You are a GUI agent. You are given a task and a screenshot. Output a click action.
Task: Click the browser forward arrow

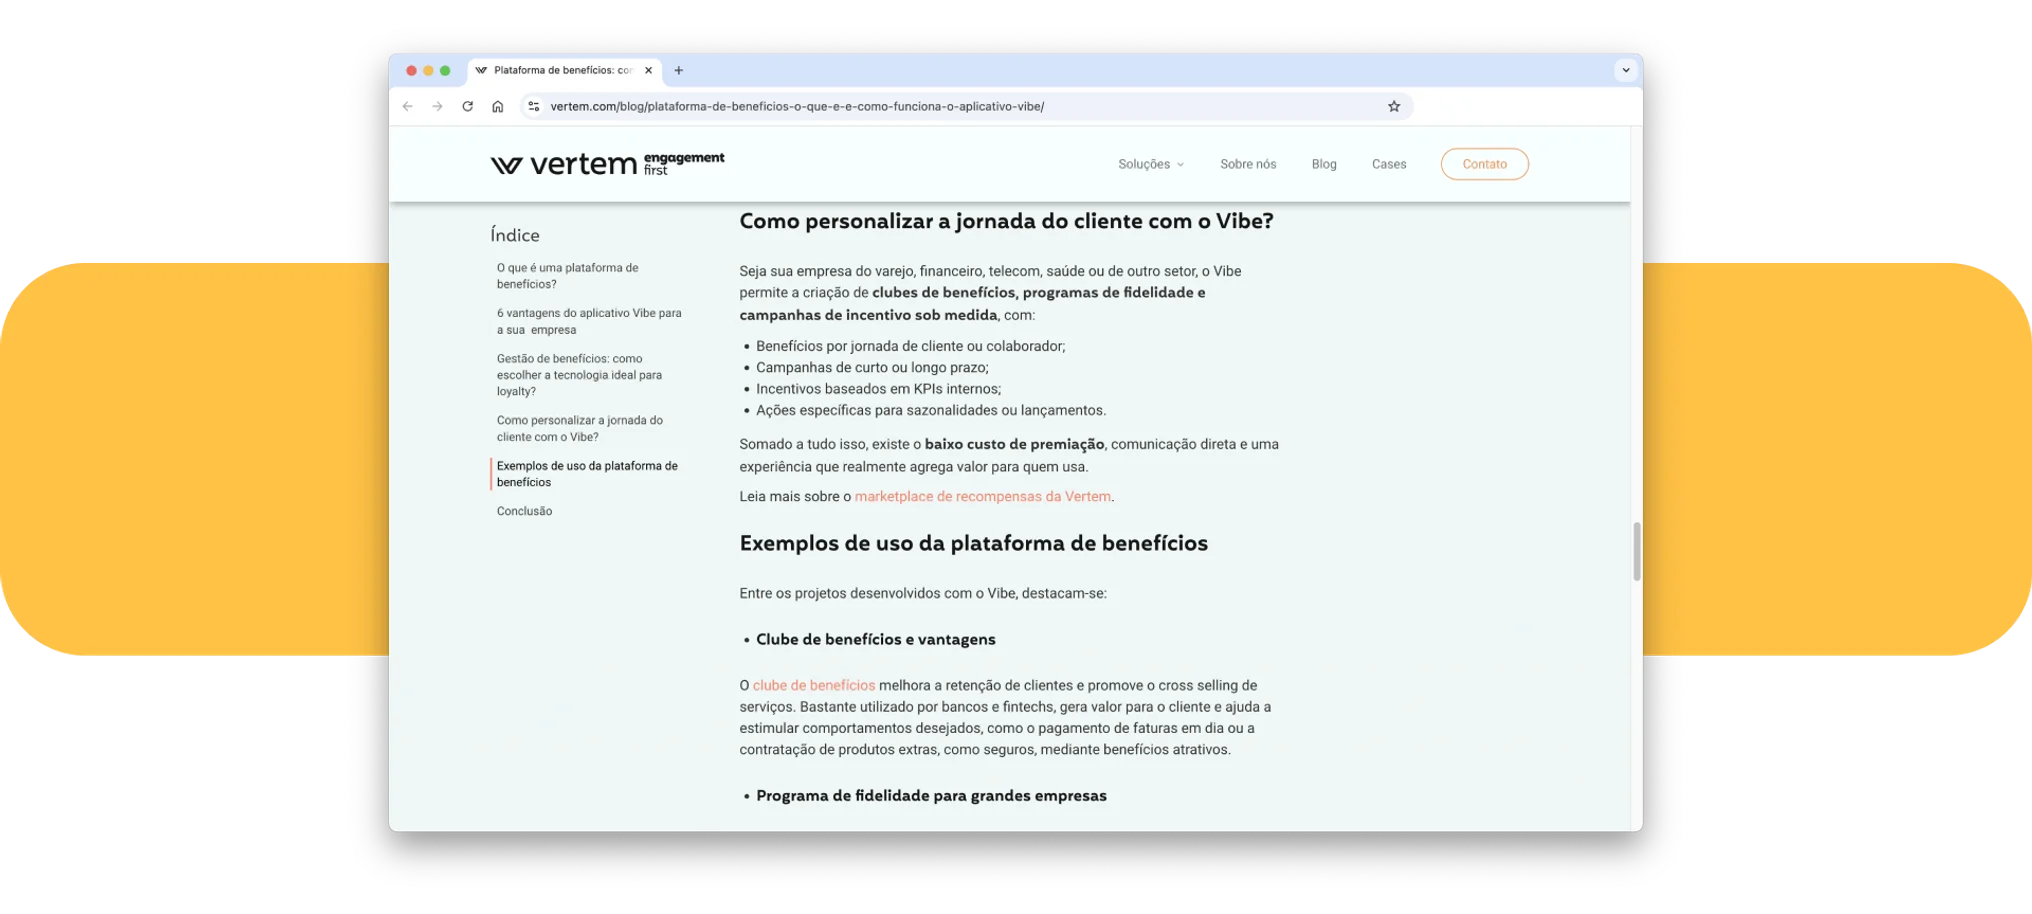coord(437,106)
